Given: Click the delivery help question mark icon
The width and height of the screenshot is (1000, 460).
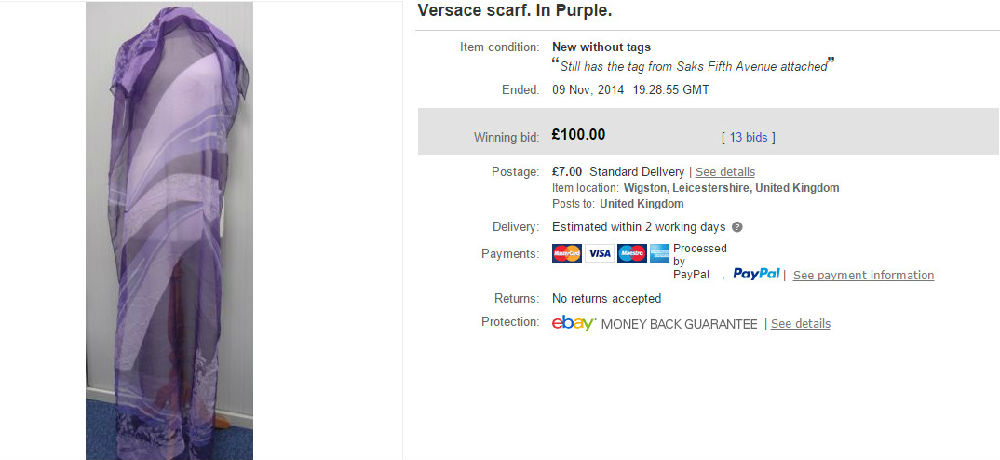Looking at the screenshot, I should tap(737, 227).
